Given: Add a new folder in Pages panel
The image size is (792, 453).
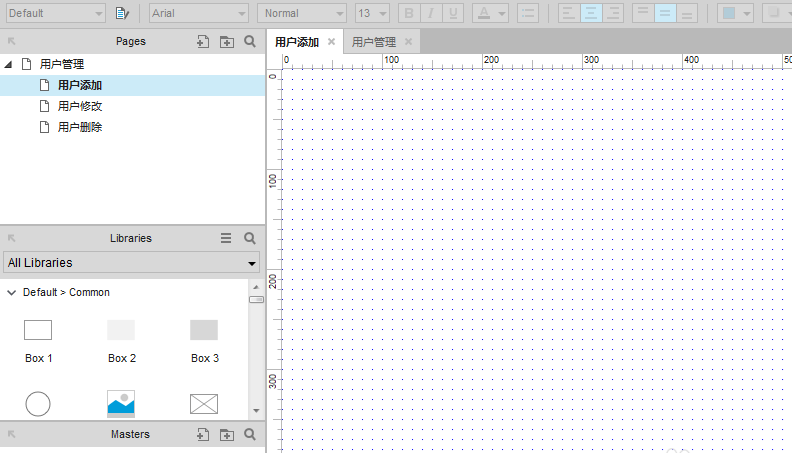Looking at the screenshot, I should (227, 41).
